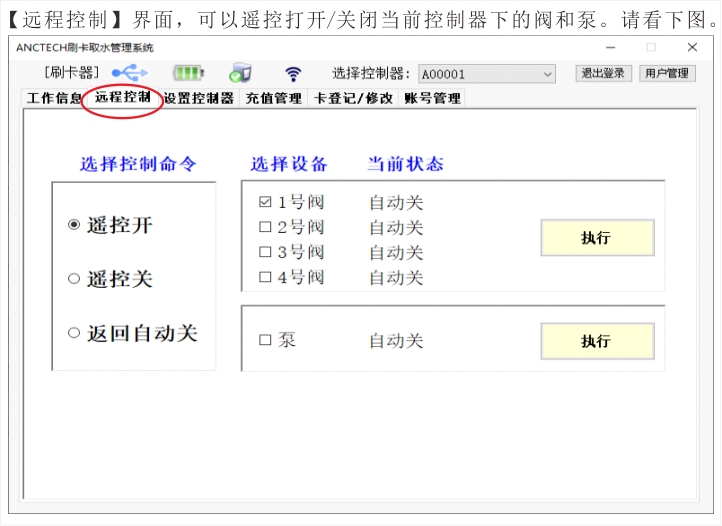
Task: Switch to the 卡登记/修改 tab
Action: point(353,98)
